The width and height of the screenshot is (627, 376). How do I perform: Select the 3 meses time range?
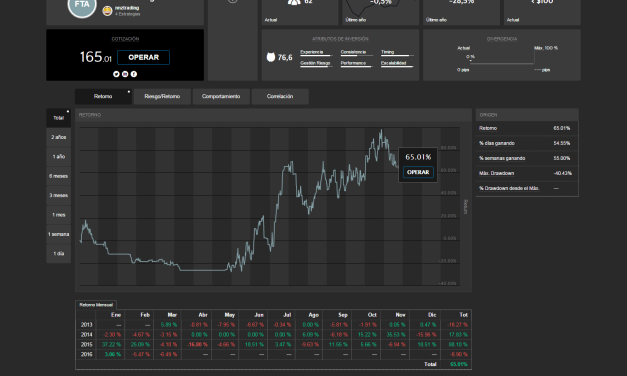58,196
